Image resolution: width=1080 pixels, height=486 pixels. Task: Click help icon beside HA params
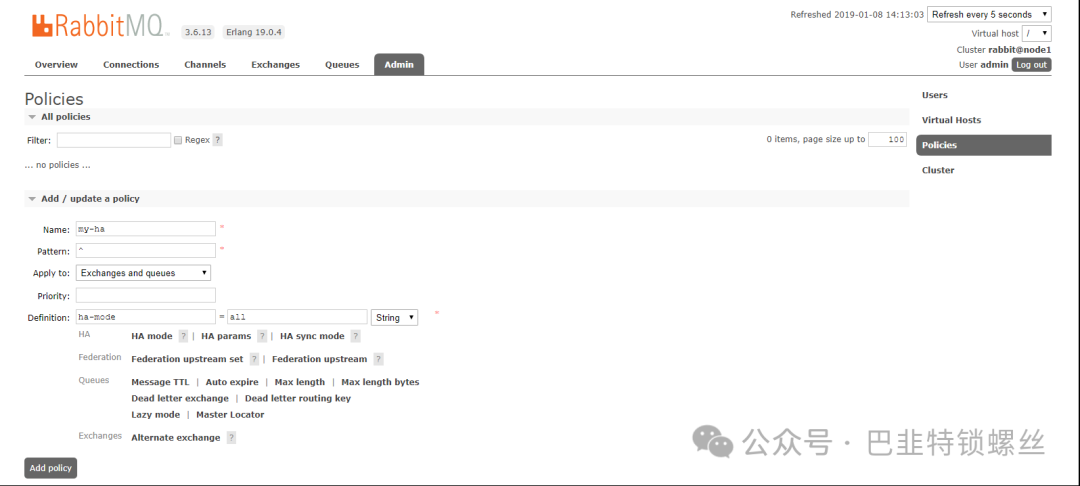262,336
